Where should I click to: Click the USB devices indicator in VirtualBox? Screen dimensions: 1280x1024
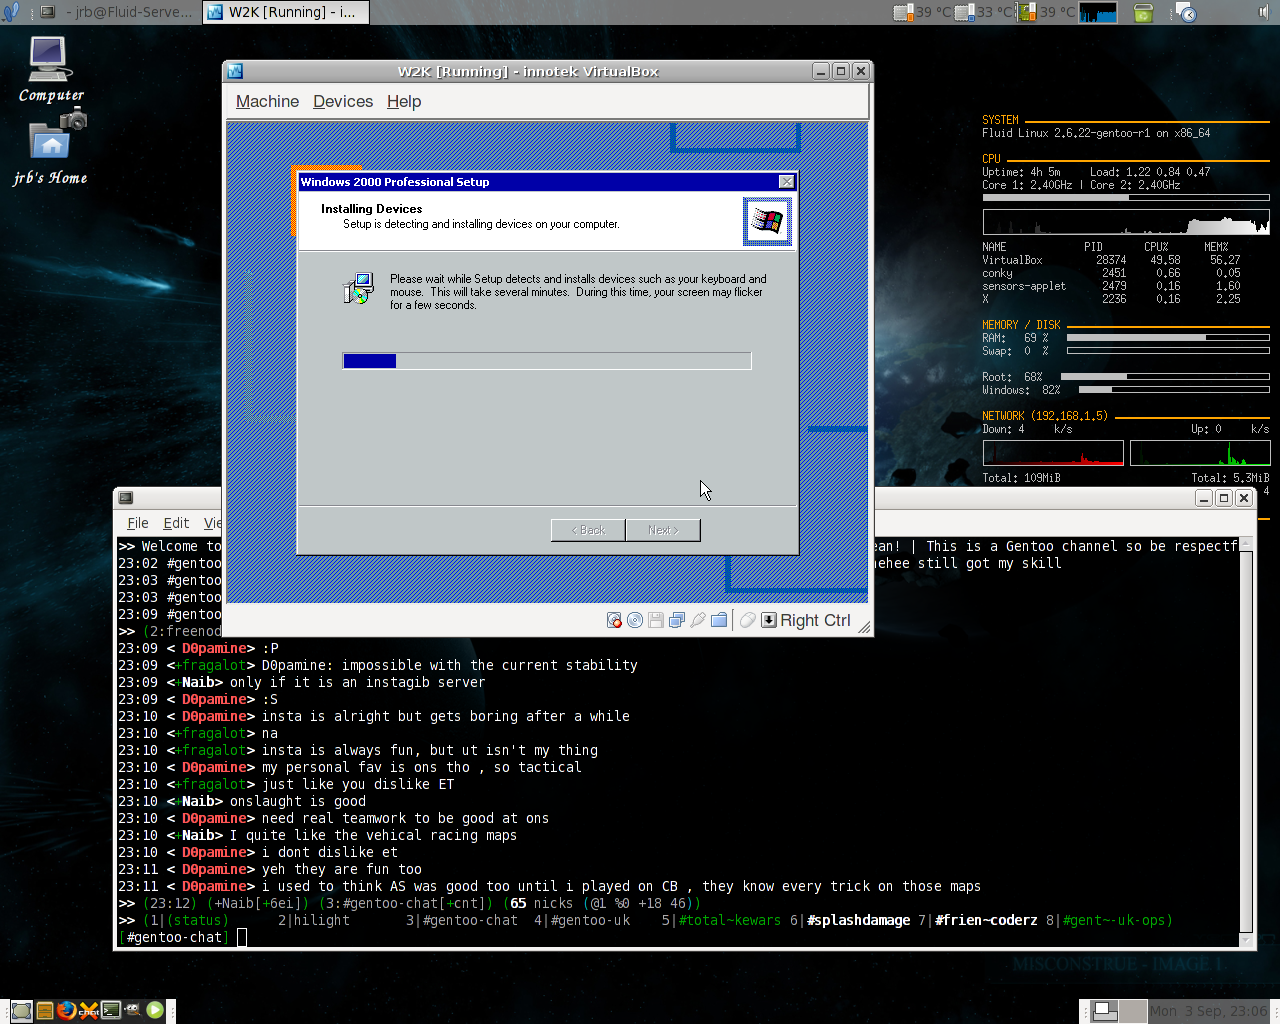pos(698,620)
